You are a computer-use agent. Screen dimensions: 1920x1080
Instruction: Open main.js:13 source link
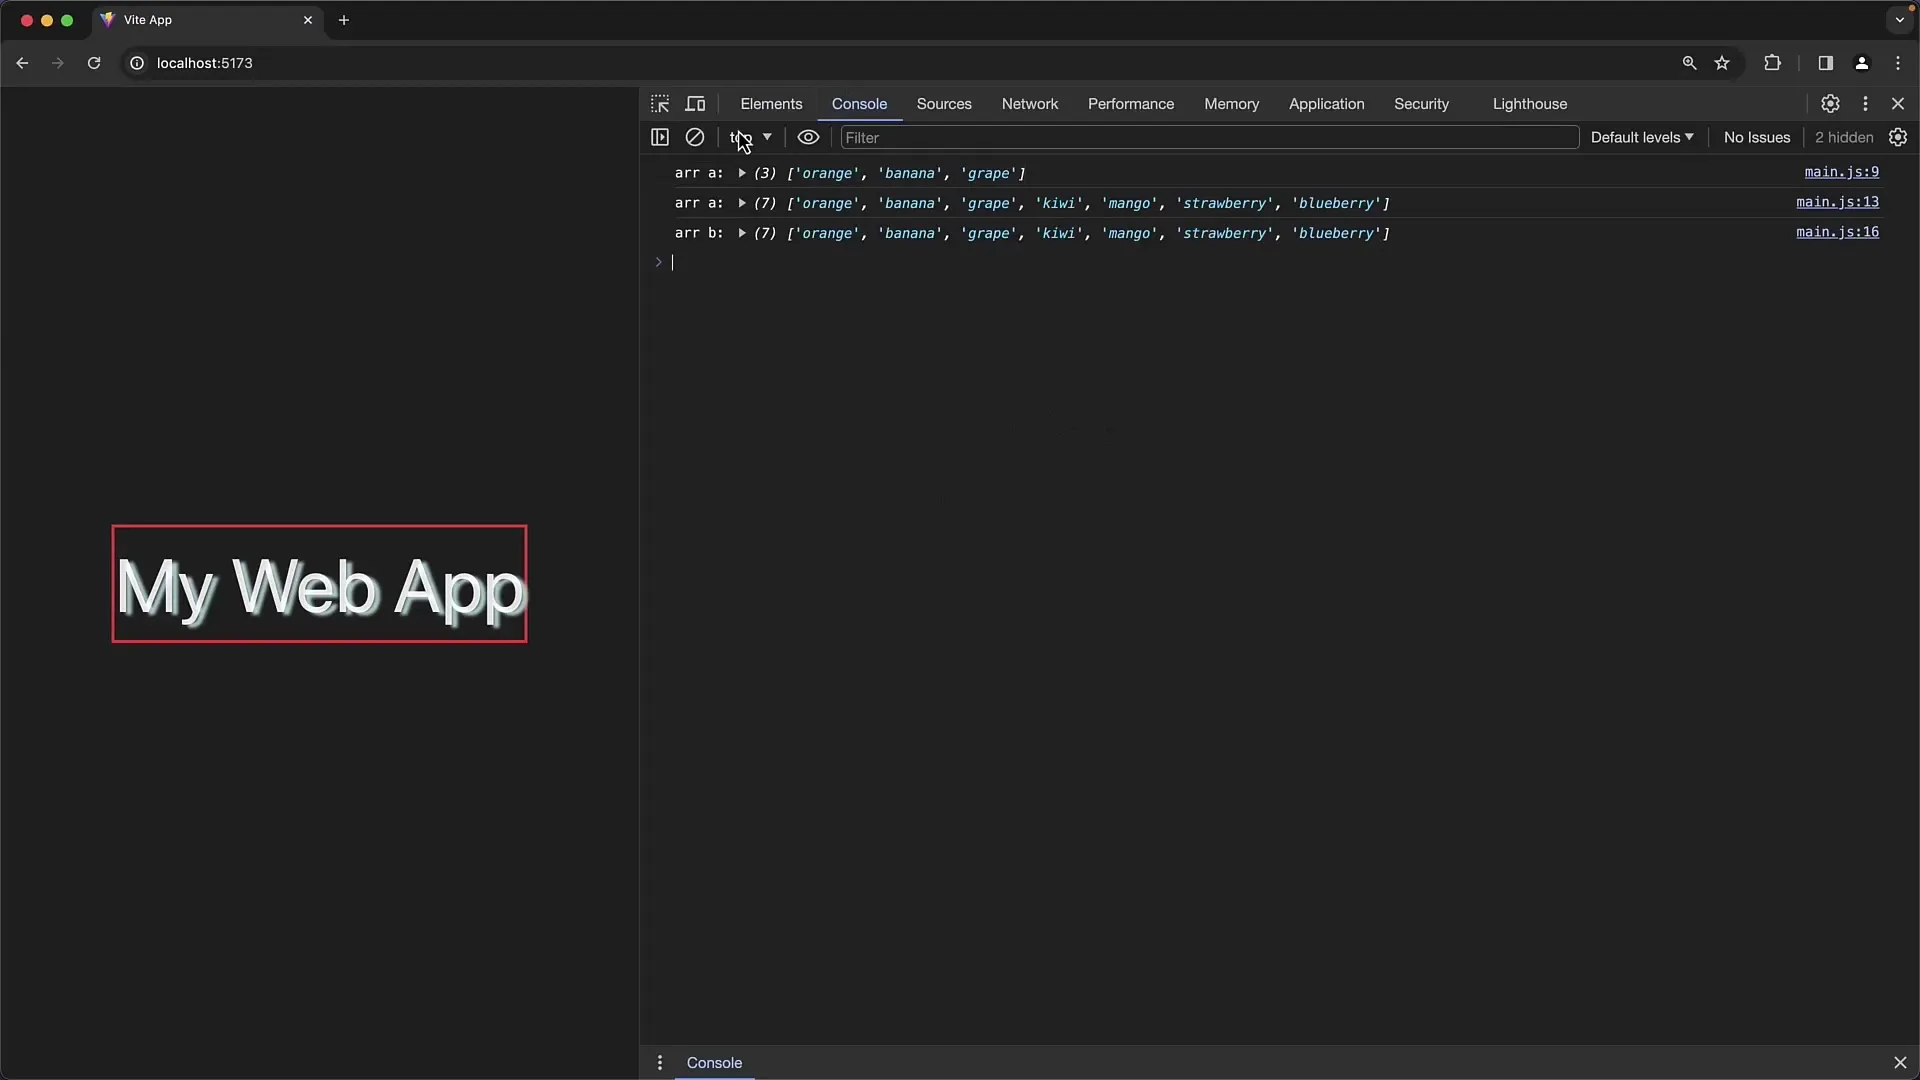1837,202
